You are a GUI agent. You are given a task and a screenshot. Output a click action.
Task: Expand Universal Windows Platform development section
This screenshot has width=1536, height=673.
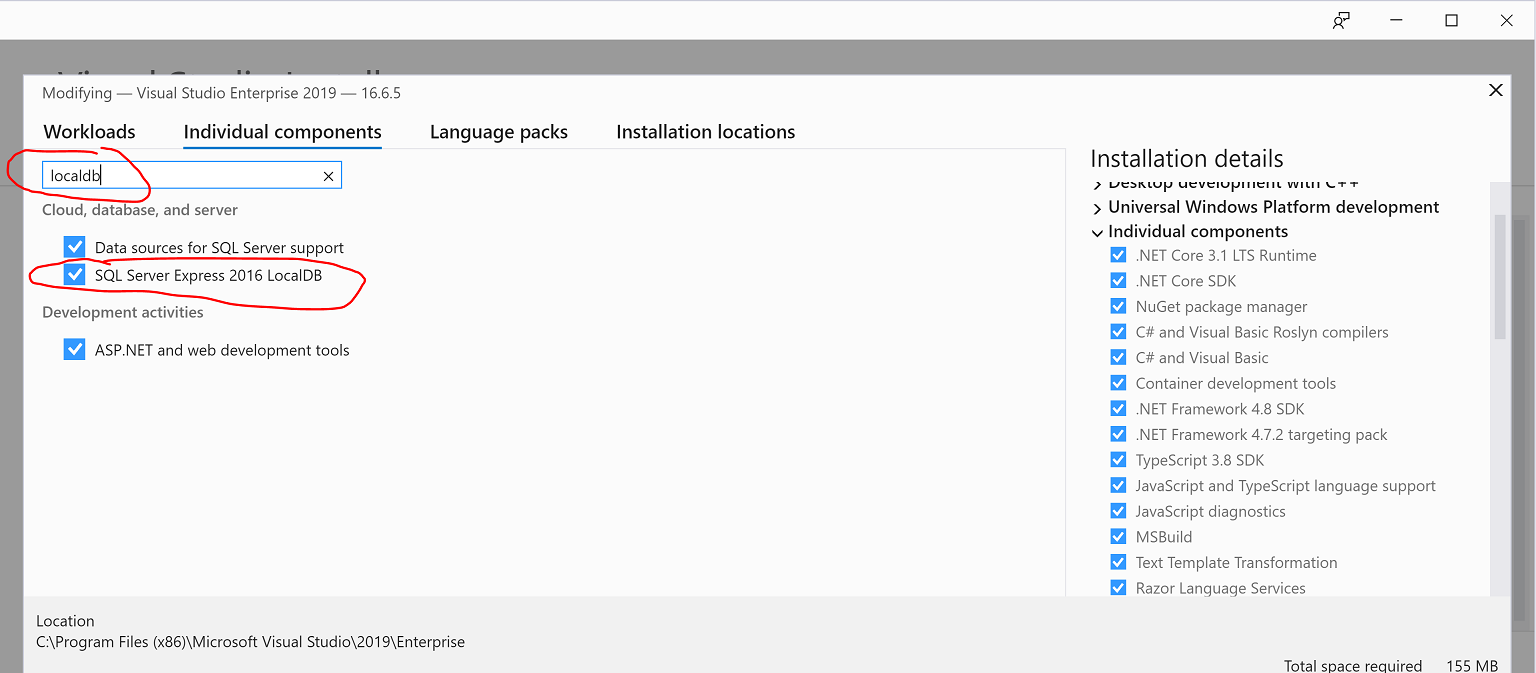pyautogui.click(x=1098, y=208)
